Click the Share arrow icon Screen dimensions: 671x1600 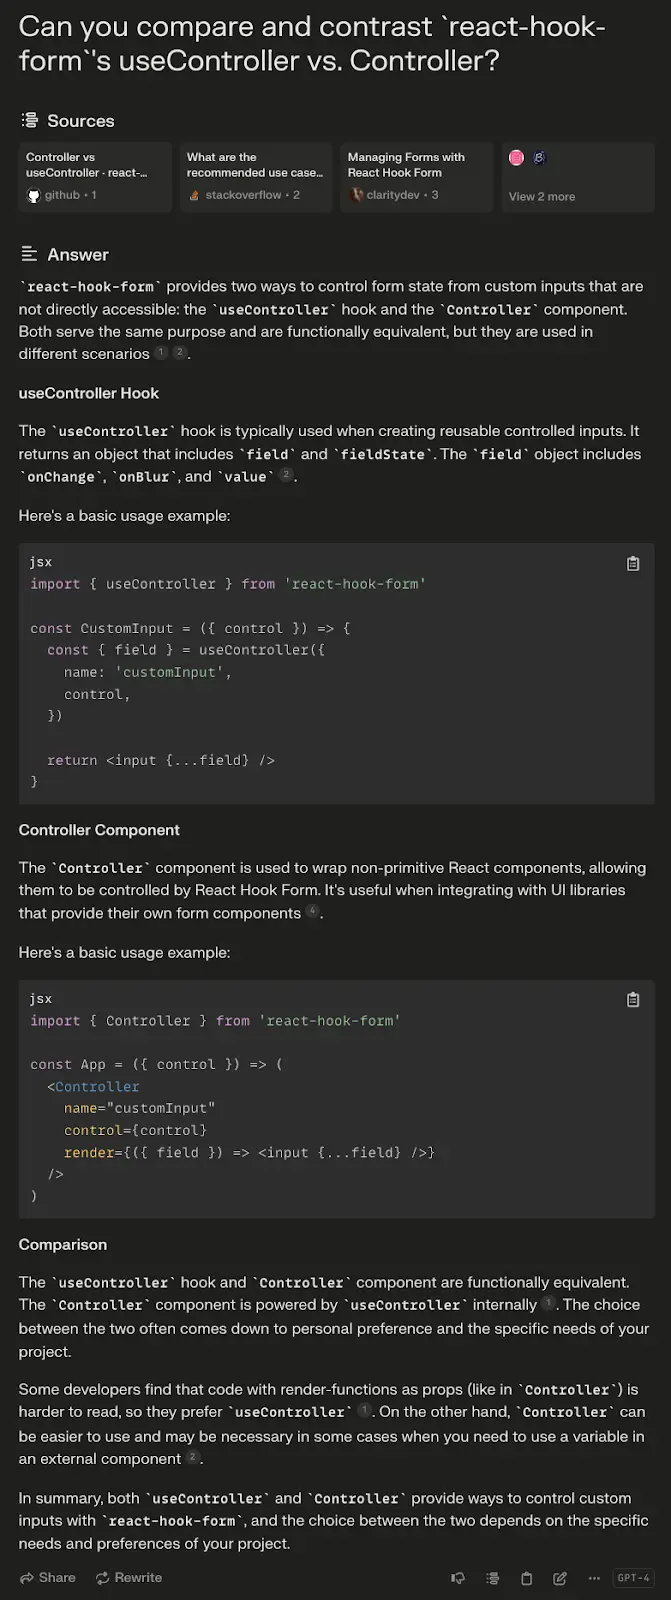(27, 1578)
